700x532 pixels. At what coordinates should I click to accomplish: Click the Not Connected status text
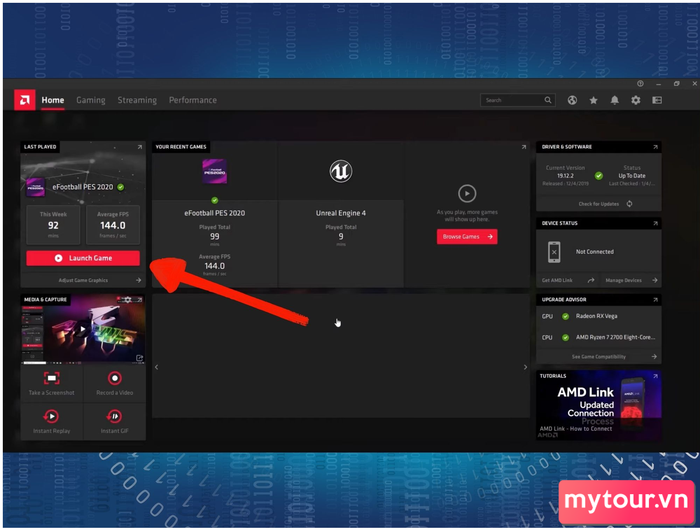[595, 252]
